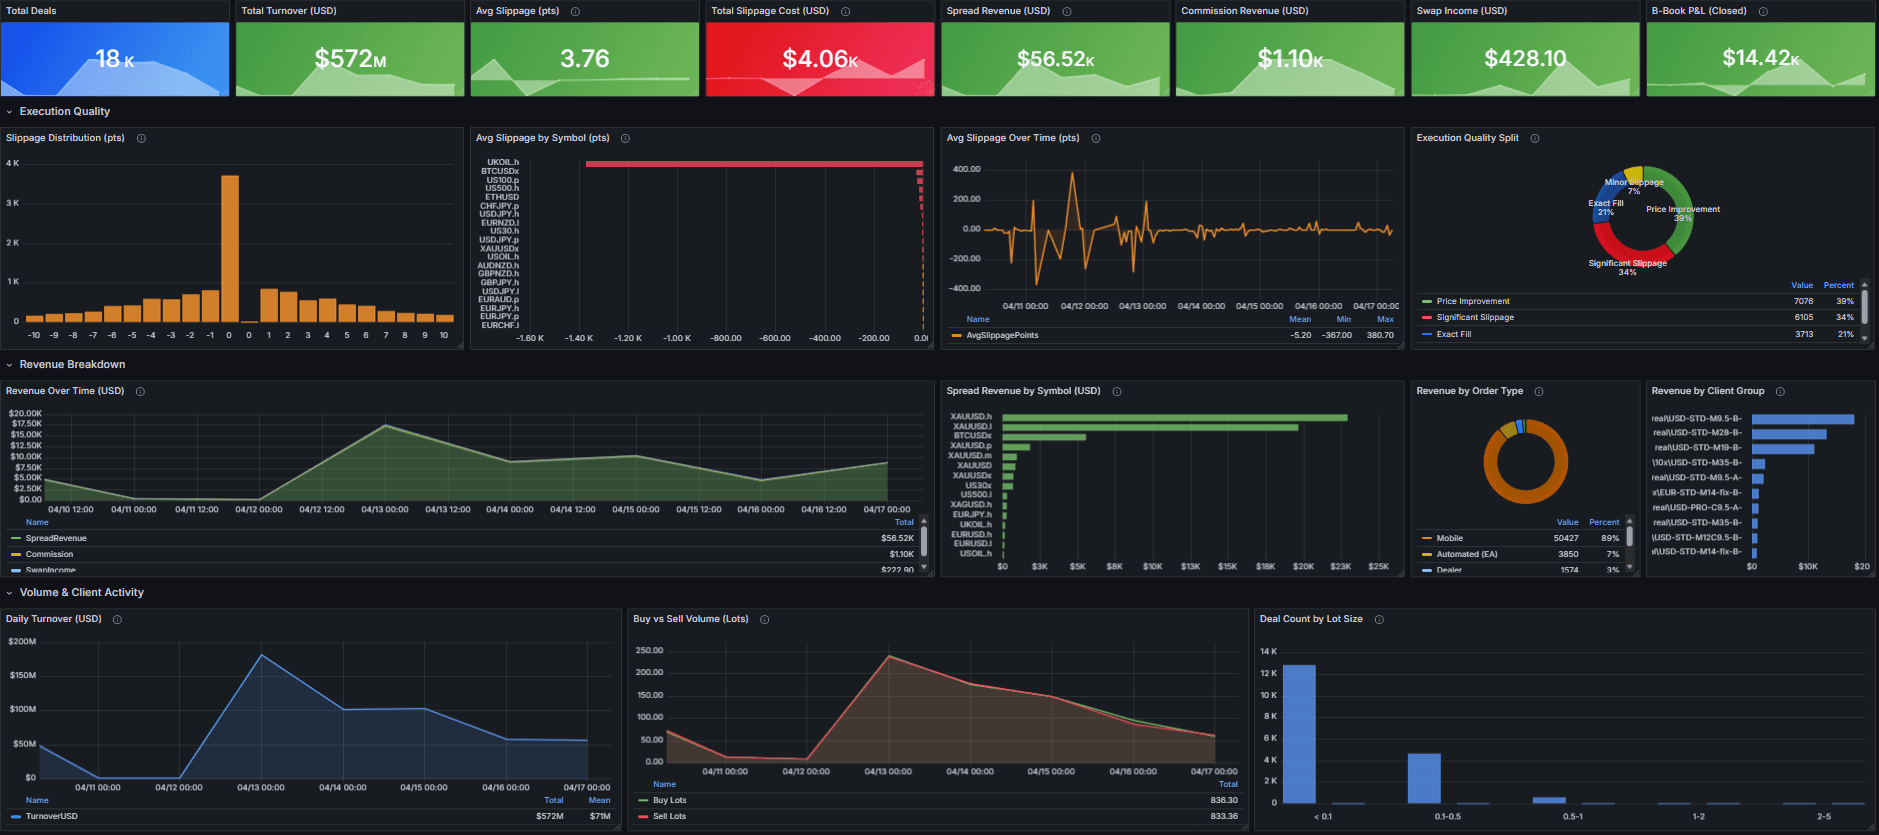Image resolution: width=1879 pixels, height=835 pixels.
Task: Click the XAUUSD.h bar in Spread Revenue chart
Action: click(x=1175, y=418)
